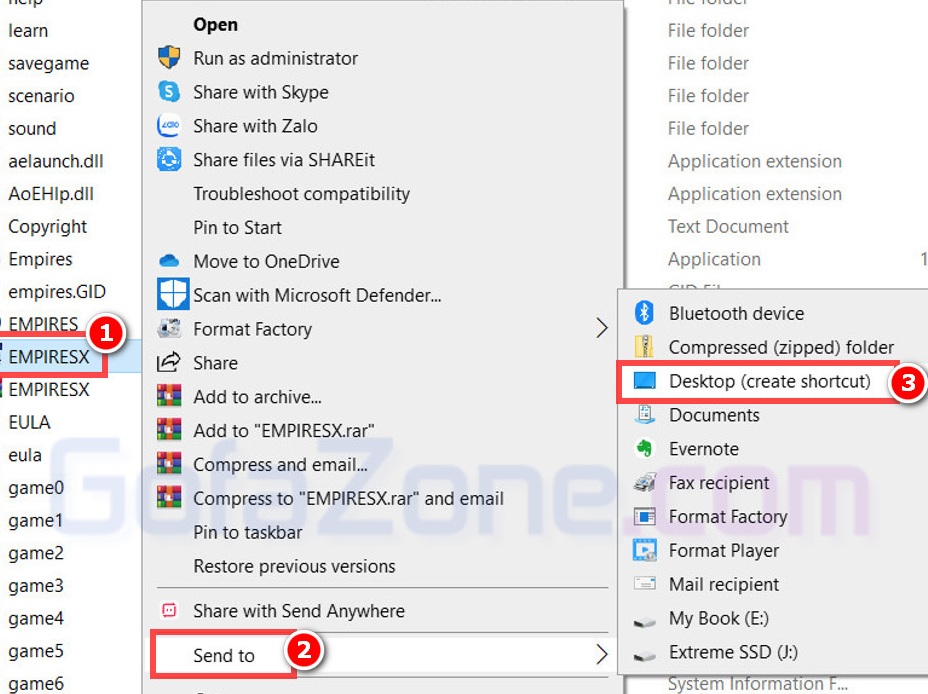Select the savegame folder in file list

[x=48, y=63]
